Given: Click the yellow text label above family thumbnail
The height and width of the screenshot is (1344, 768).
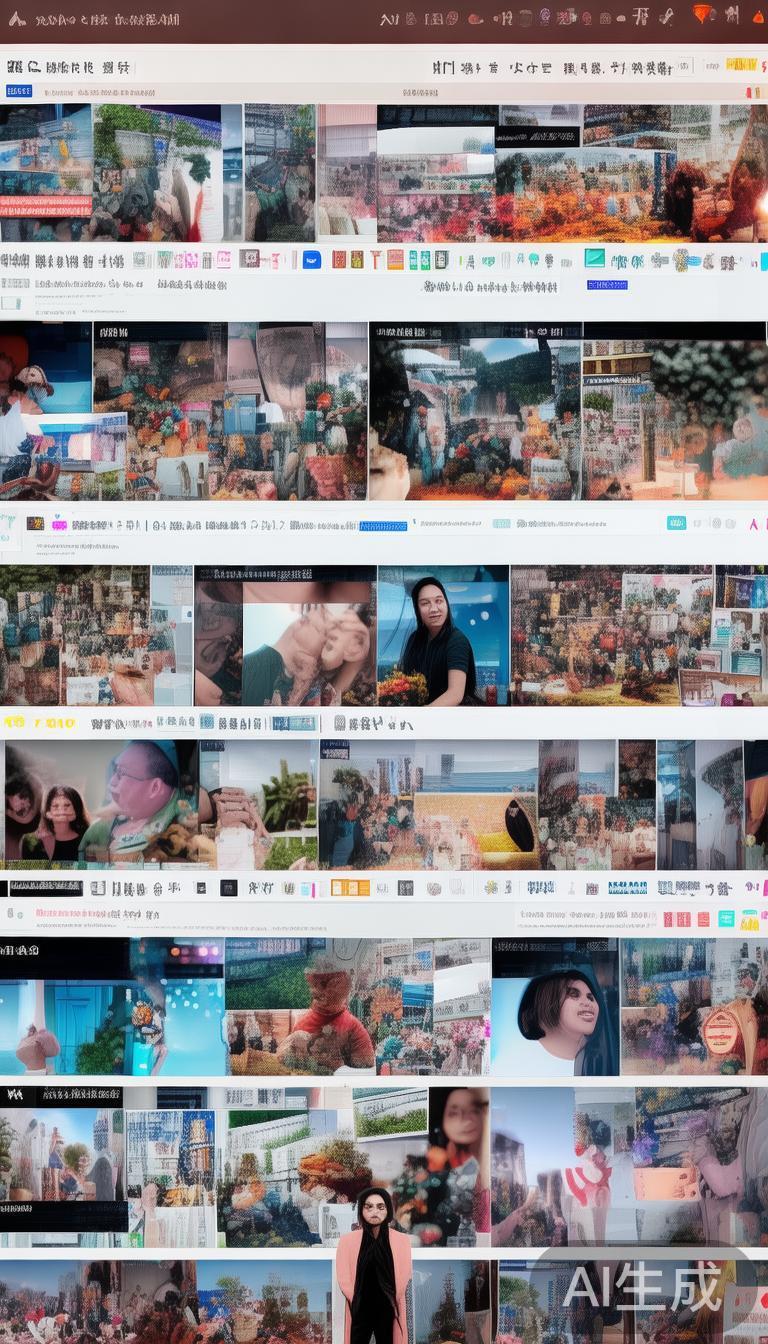Looking at the screenshot, I should (39, 722).
